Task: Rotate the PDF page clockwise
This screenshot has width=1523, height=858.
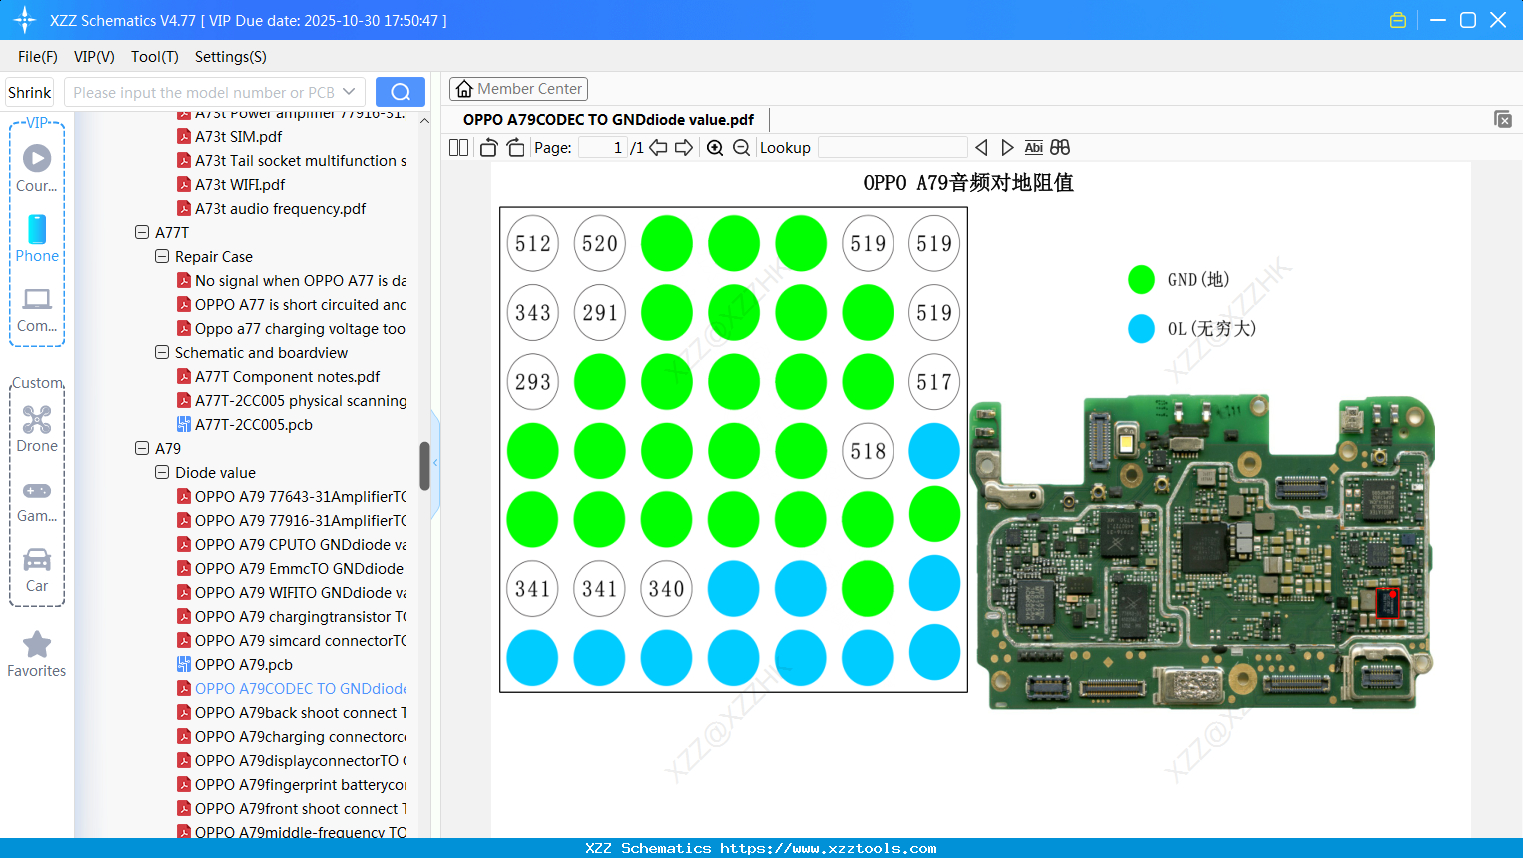Action: [x=514, y=146]
